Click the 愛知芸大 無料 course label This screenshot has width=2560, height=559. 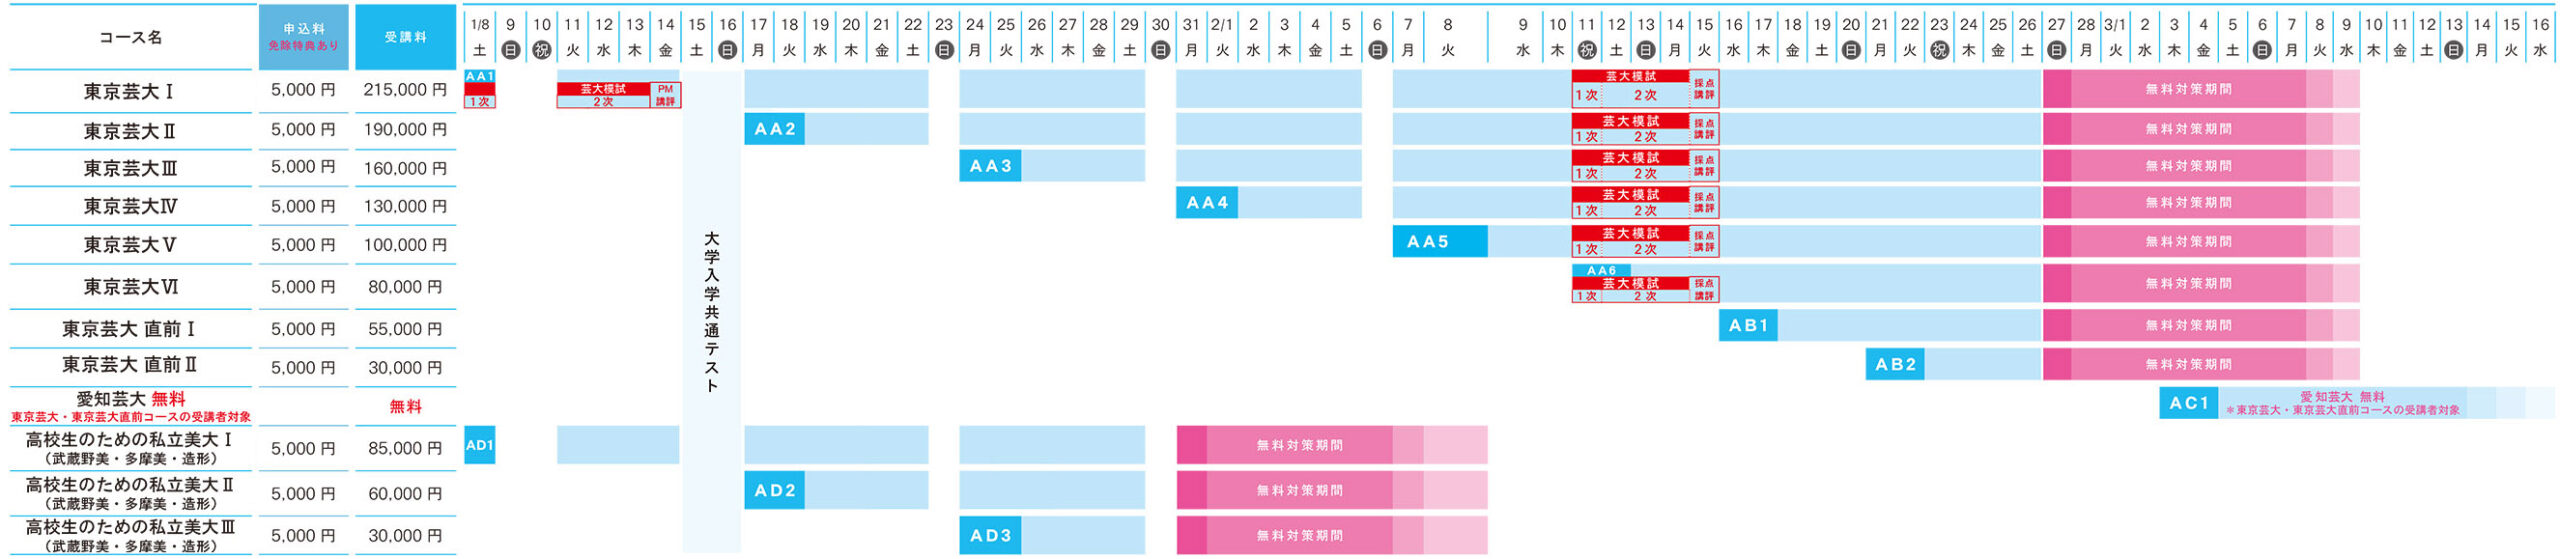(130, 399)
